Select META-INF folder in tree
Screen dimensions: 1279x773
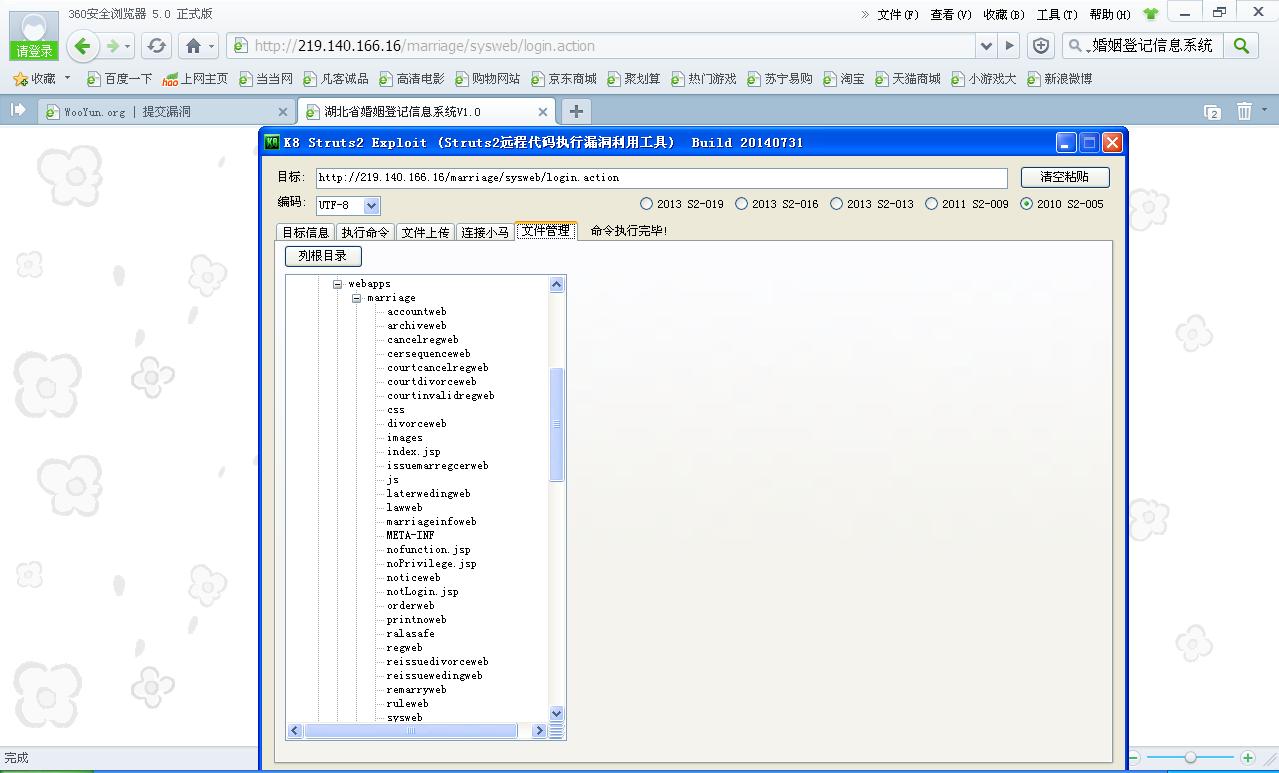(411, 536)
